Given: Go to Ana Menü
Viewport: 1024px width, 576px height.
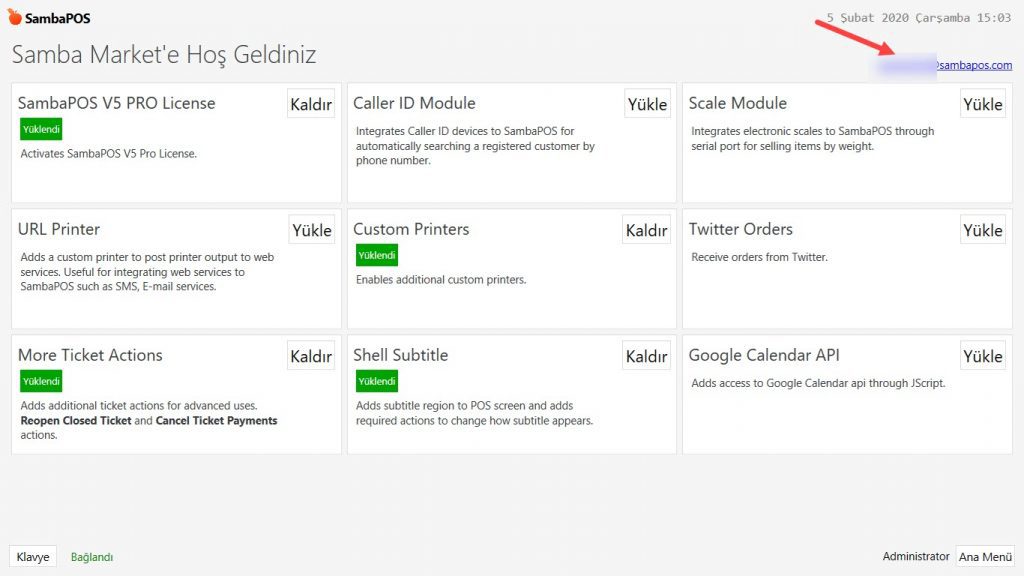Looking at the screenshot, I should point(985,557).
